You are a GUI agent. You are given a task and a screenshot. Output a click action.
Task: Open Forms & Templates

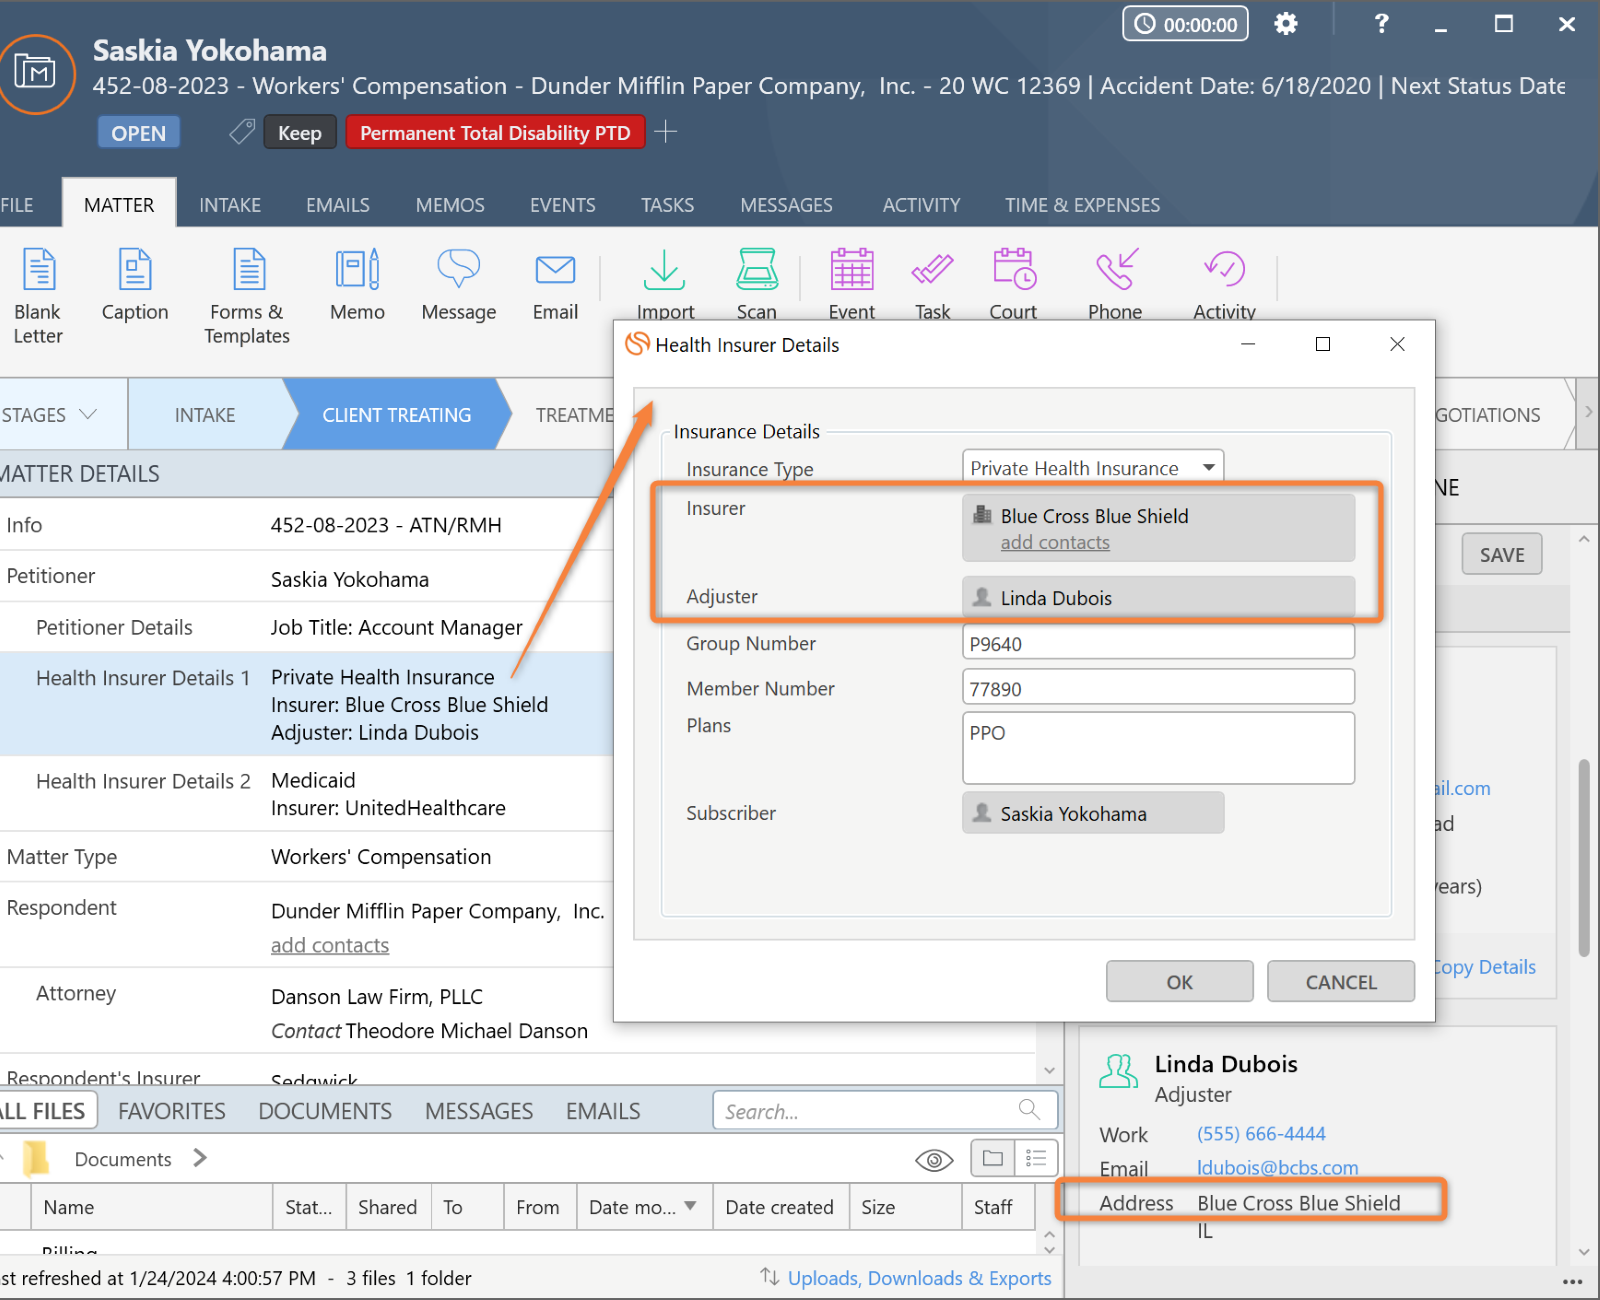[248, 270]
